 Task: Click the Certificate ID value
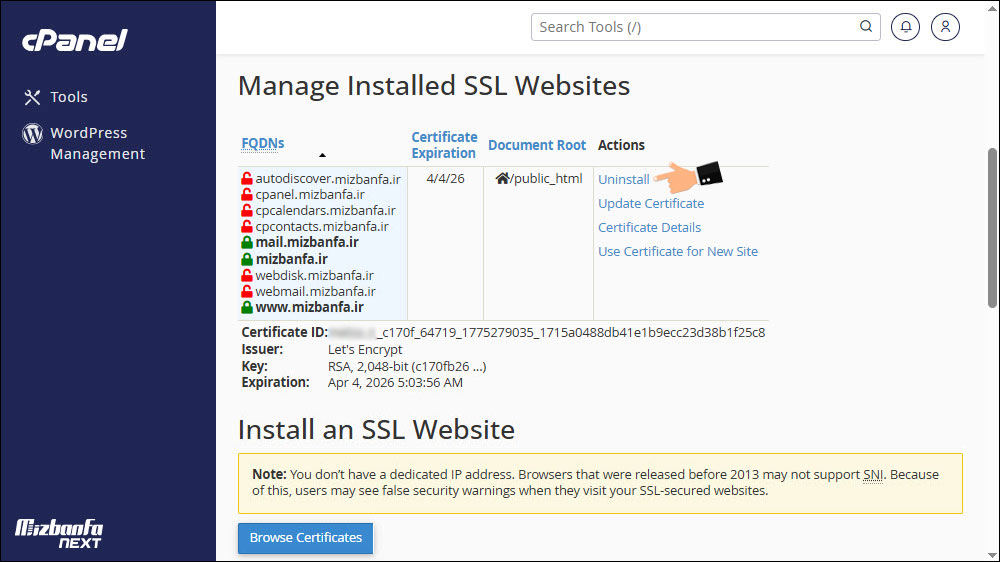click(x=547, y=332)
